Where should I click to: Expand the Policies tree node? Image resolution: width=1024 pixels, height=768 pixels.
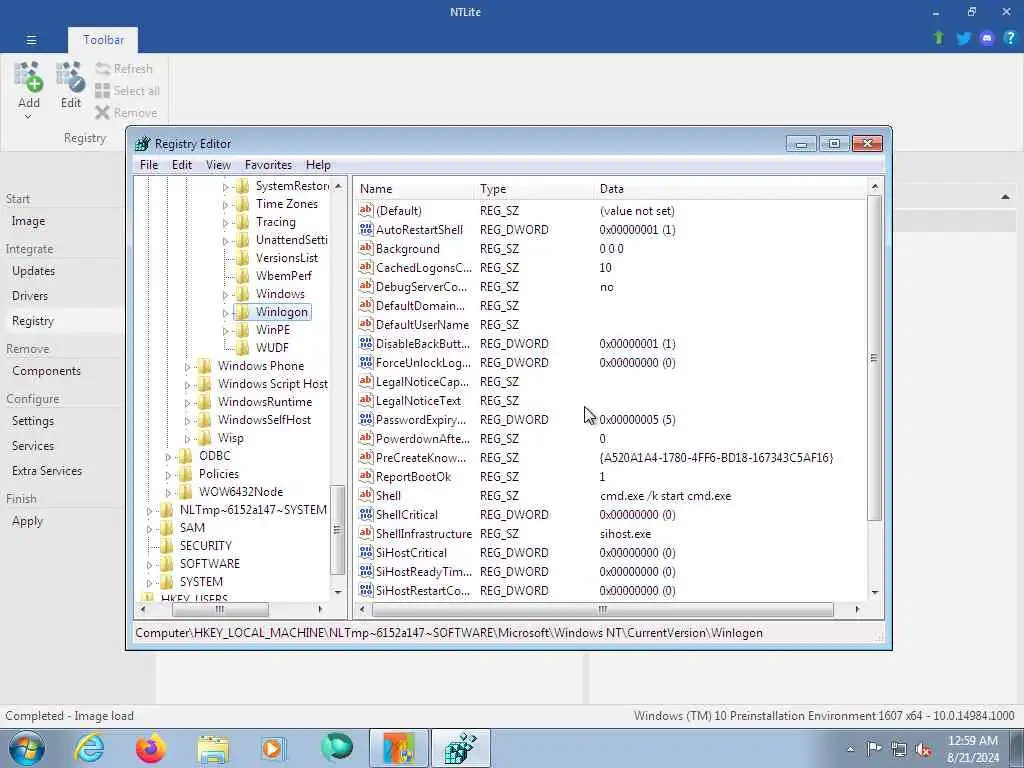(168, 475)
